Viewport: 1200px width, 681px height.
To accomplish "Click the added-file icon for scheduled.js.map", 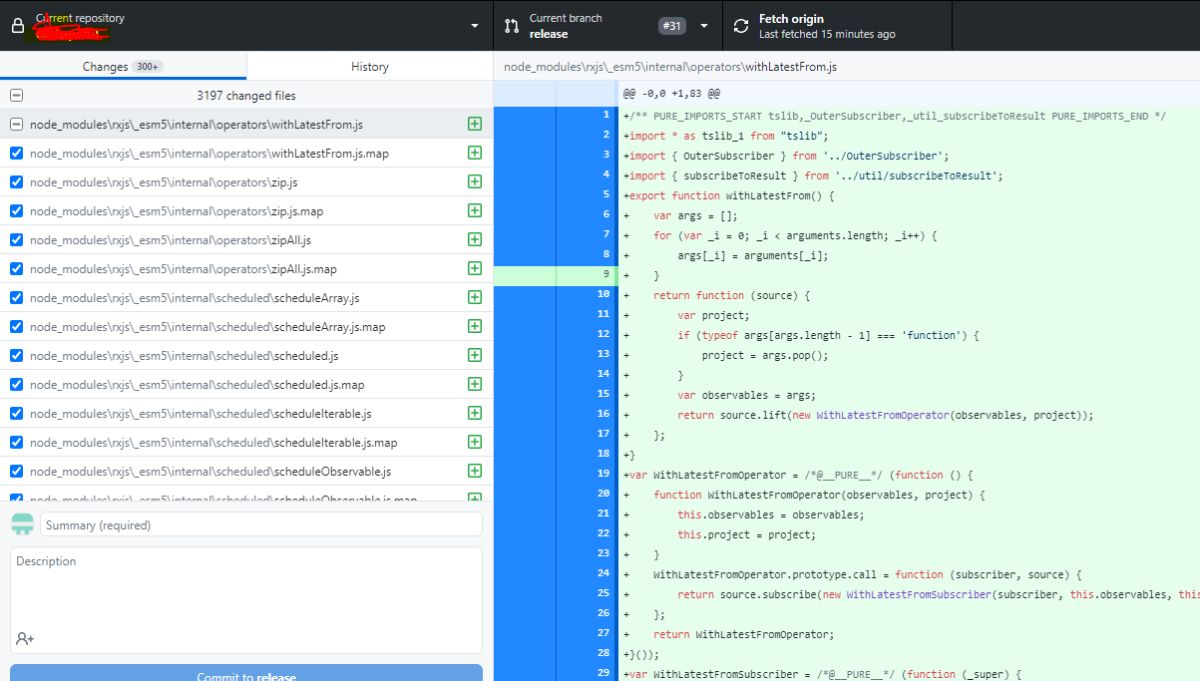I will [x=475, y=384].
